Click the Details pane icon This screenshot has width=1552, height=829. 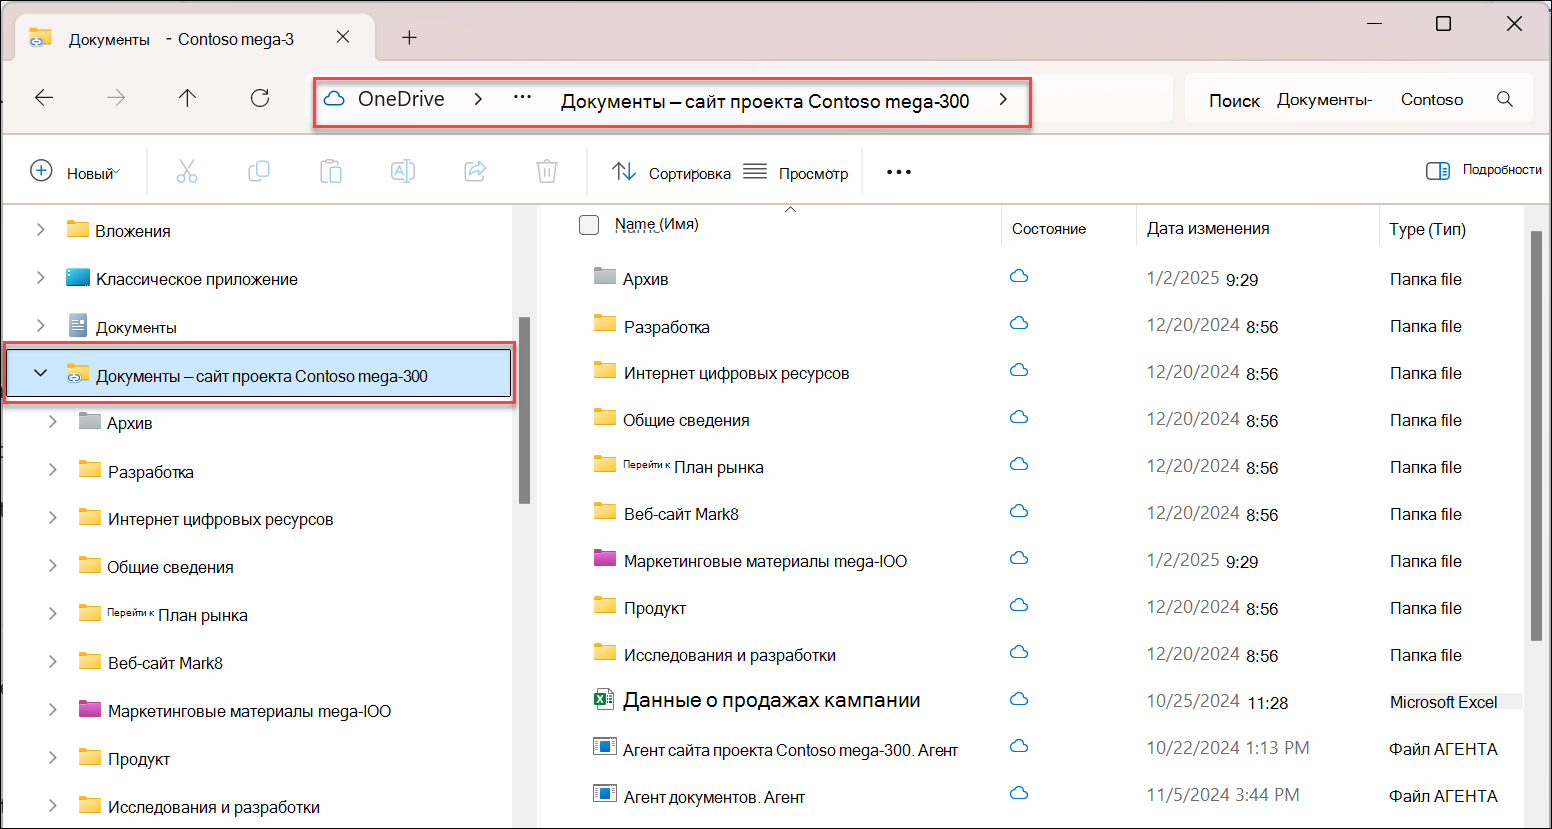coord(1438,171)
